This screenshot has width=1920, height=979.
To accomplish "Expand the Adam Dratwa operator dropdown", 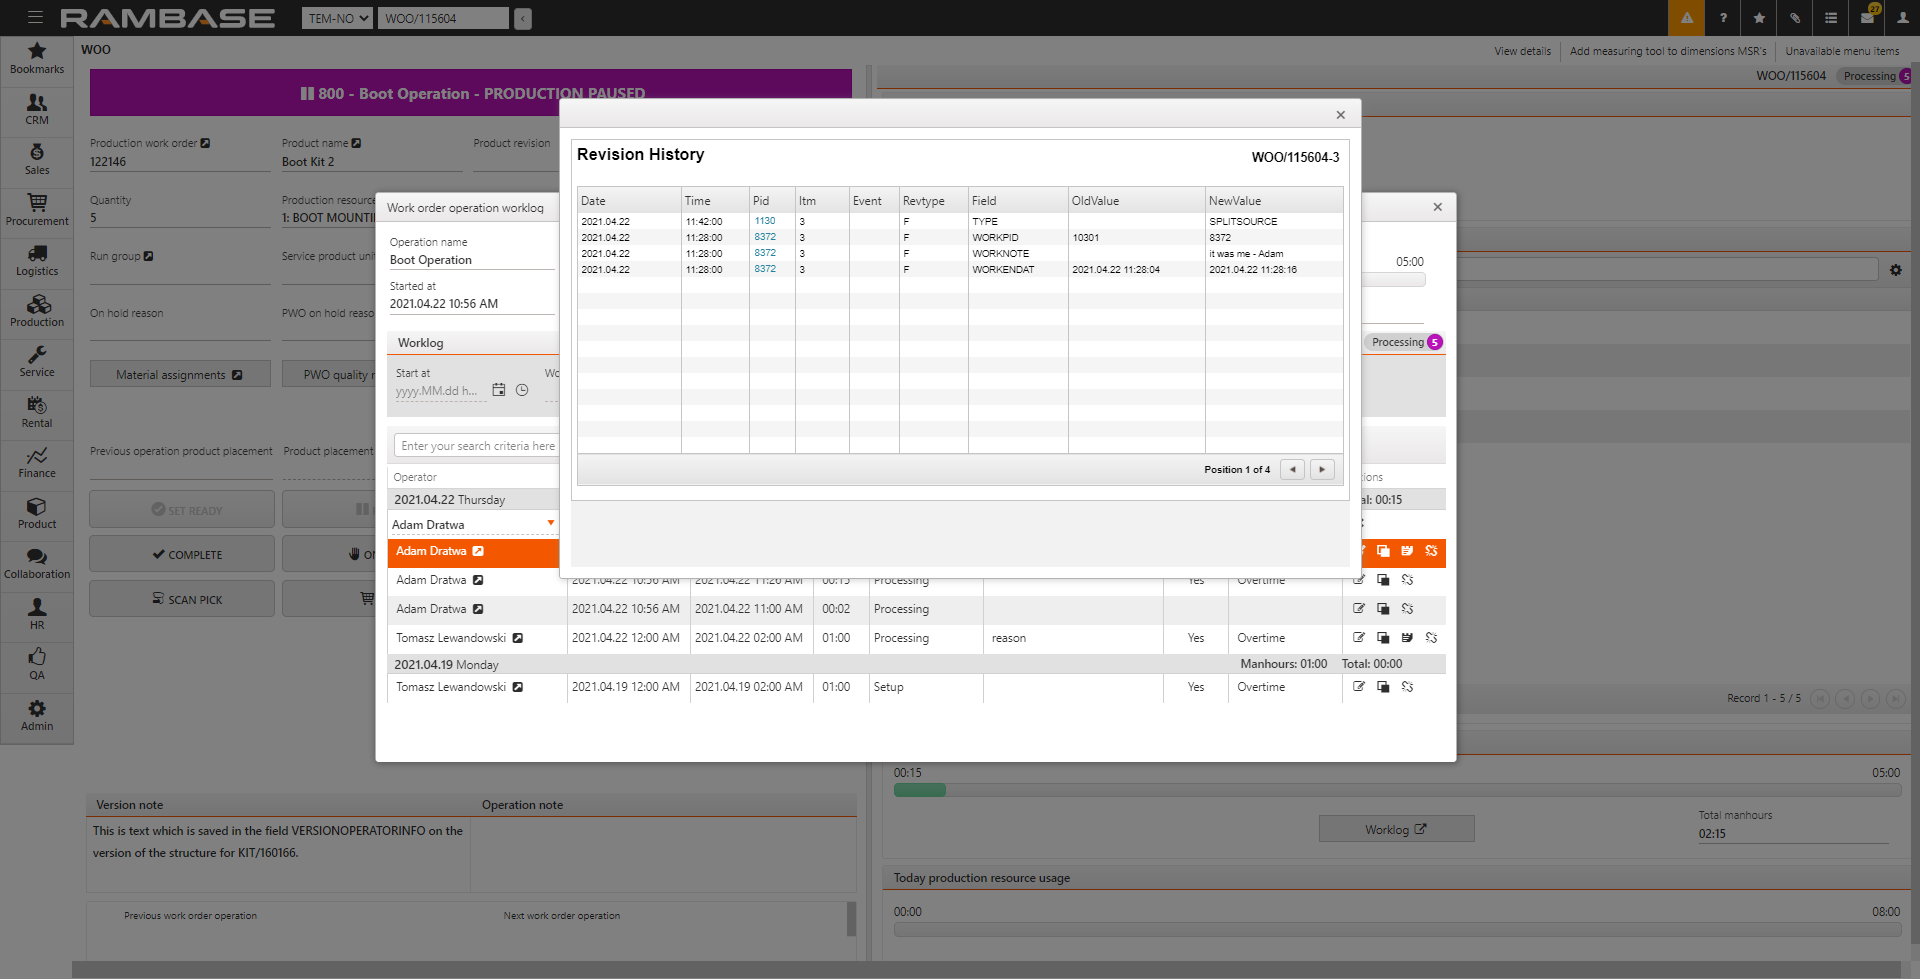I will pos(550,524).
